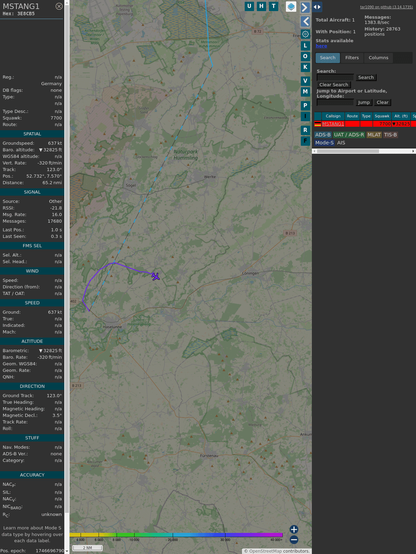
Task: Click the 32825 altitude cell in table
Action: coord(401,124)
